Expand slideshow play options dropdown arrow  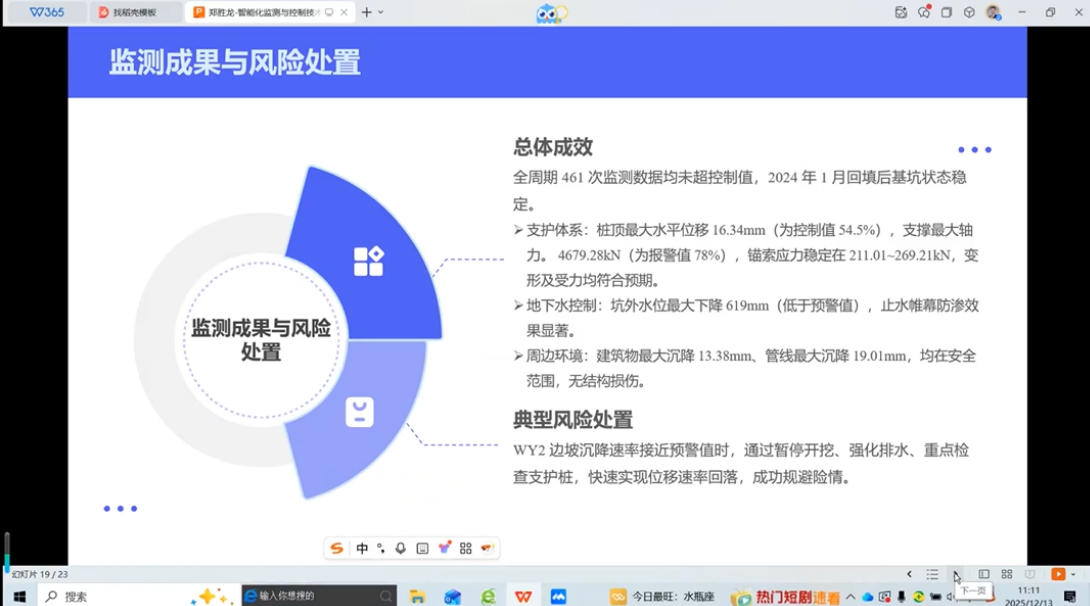point(1073,574)
